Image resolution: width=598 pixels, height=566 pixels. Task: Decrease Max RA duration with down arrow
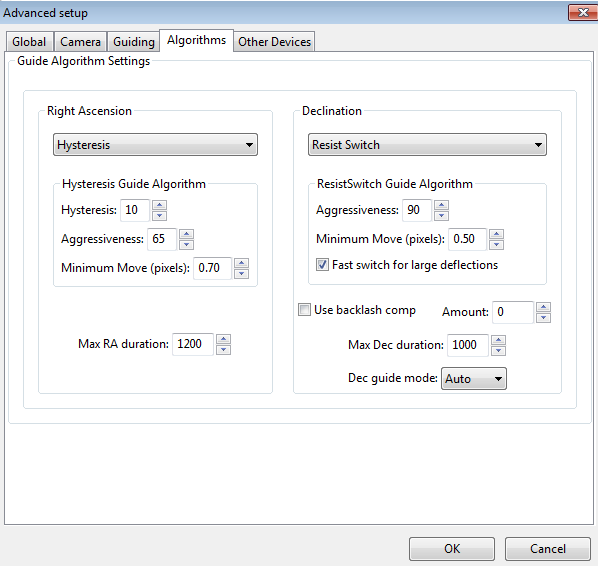click(223, 350)
